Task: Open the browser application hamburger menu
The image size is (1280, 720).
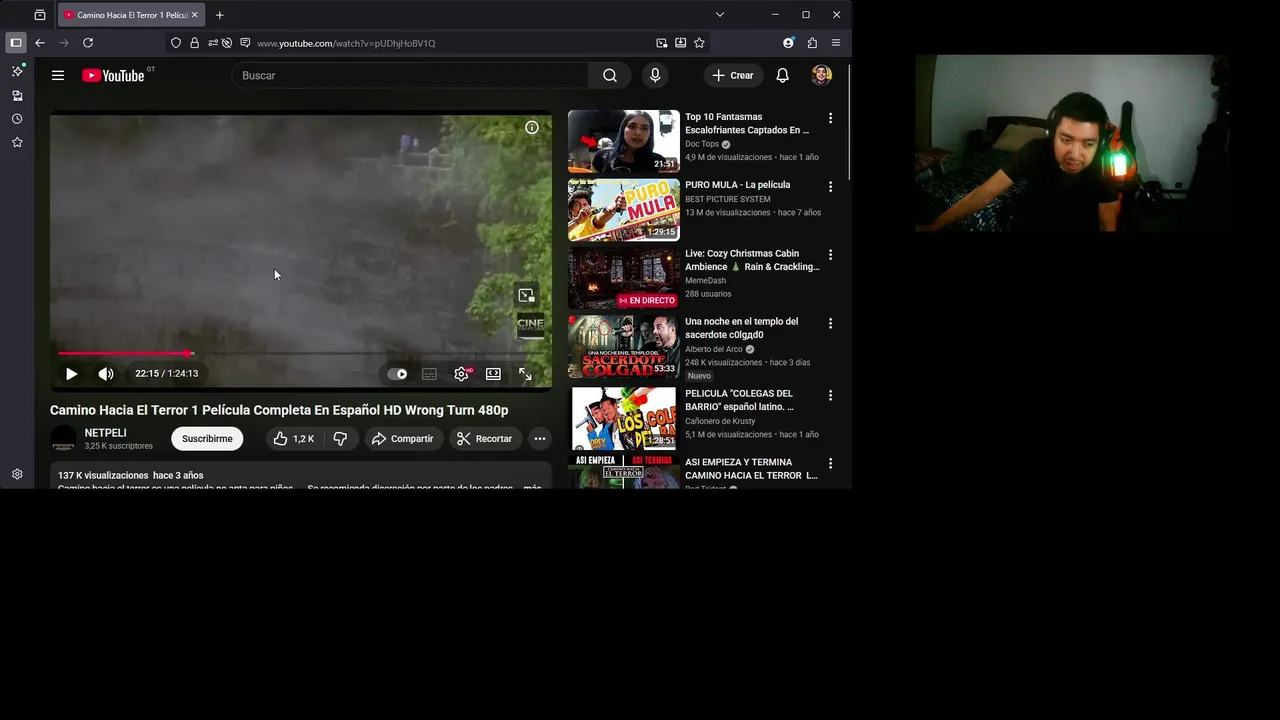Action: point(836,43)
